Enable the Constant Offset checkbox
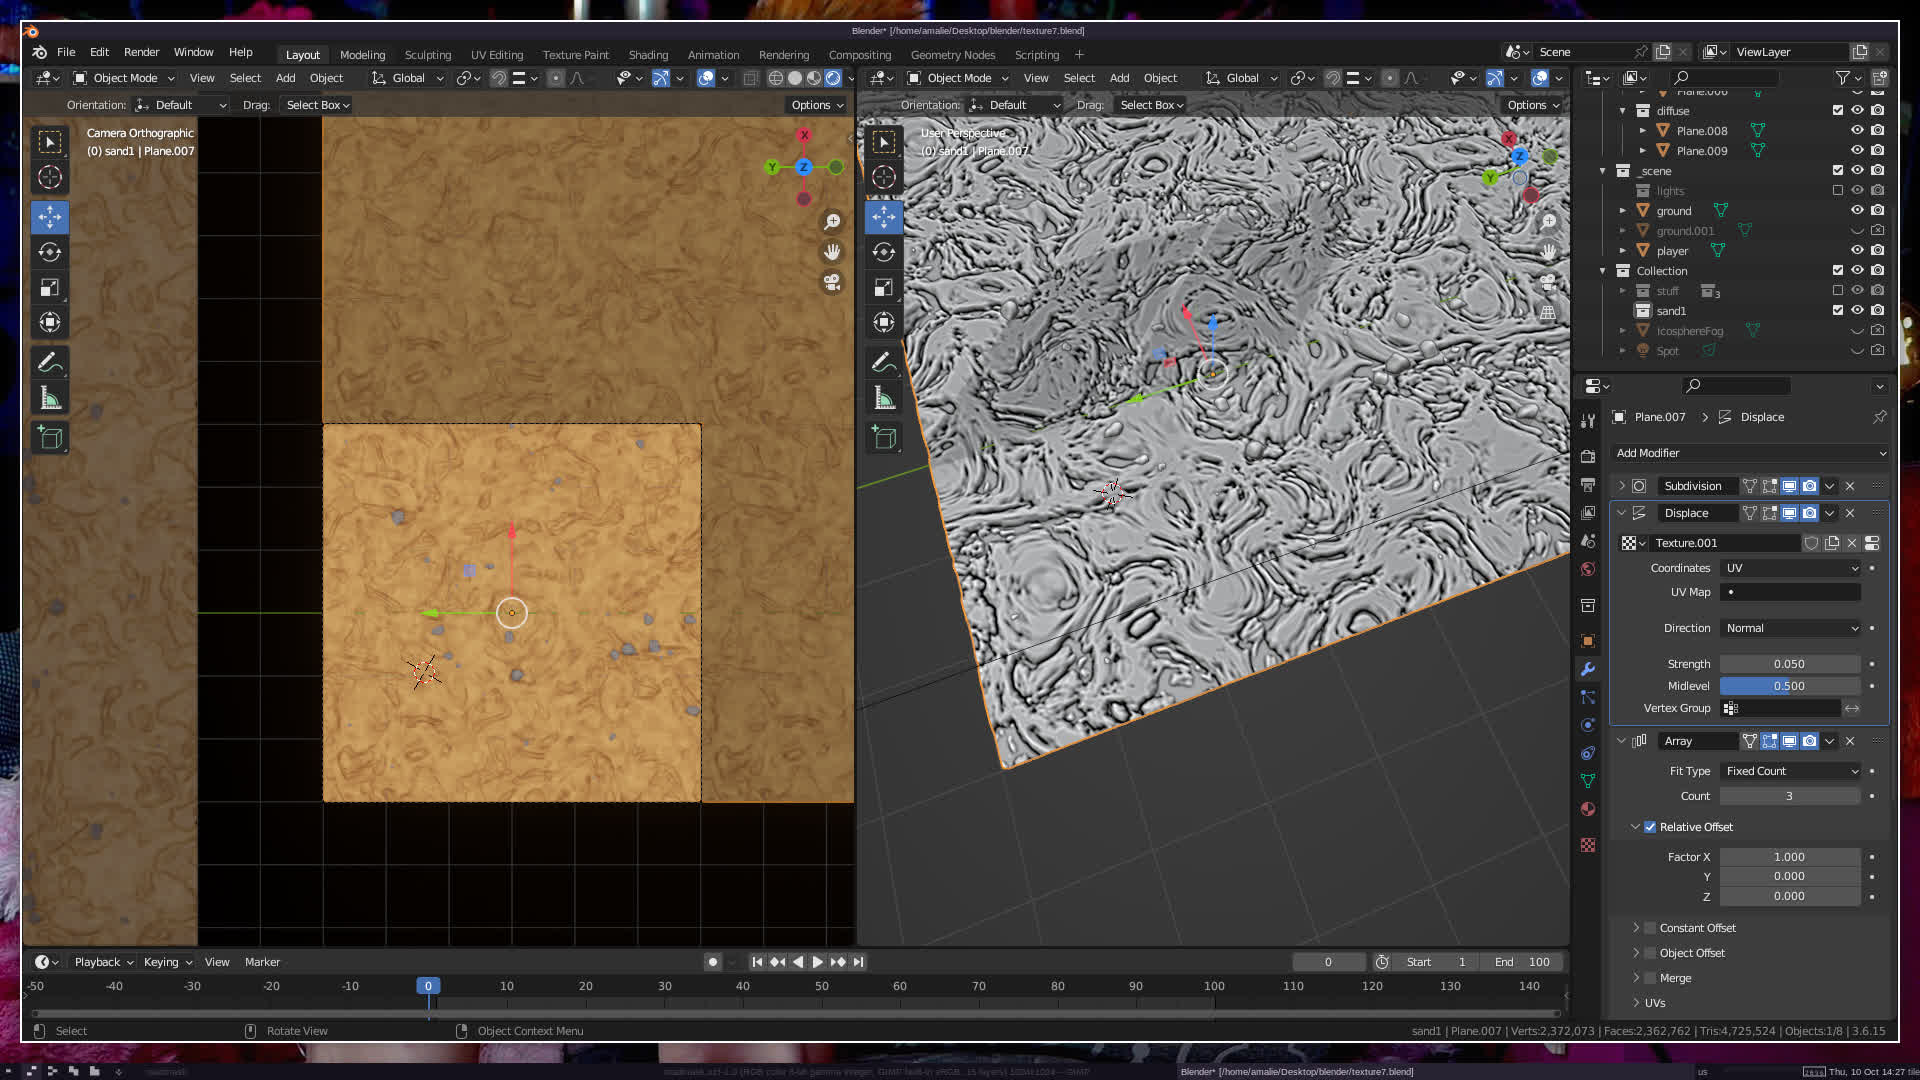This screenshot has height=1080, width=1920. (x=1650, y=928)
